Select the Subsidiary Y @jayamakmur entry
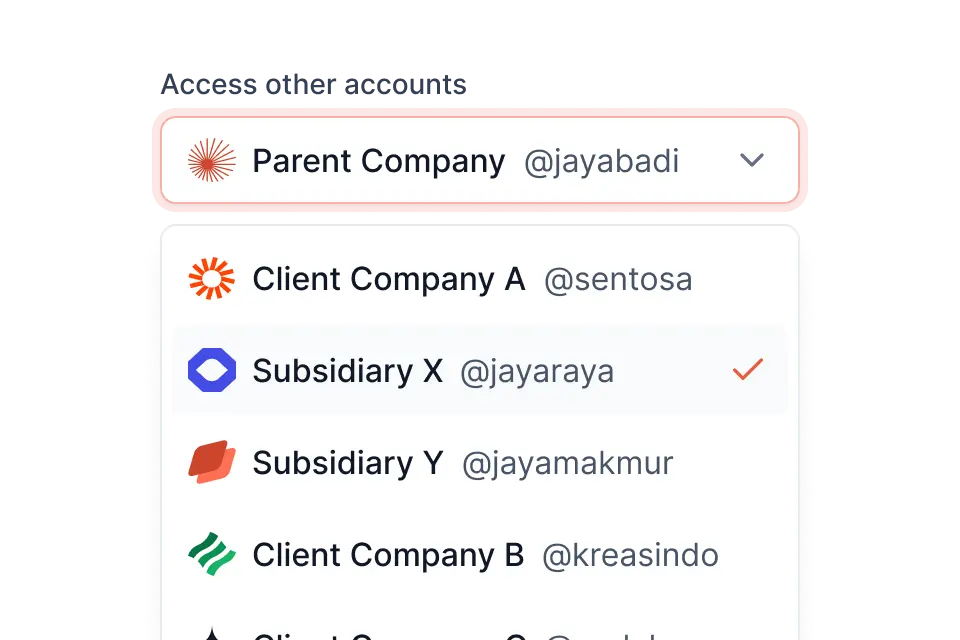Screen dimensions: 960x640 point(420,462)
